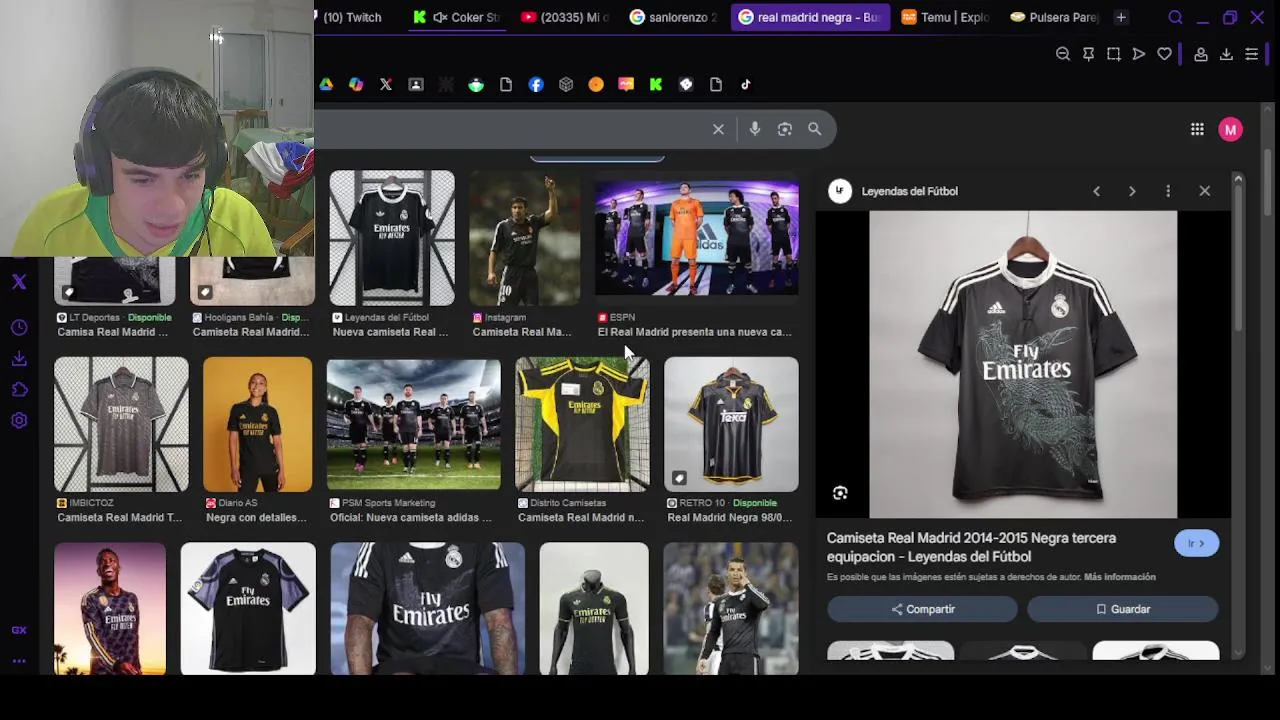Select the RETRO 10 Teka jersey thumbnail
1280x720 pixels.
(731, 424)
